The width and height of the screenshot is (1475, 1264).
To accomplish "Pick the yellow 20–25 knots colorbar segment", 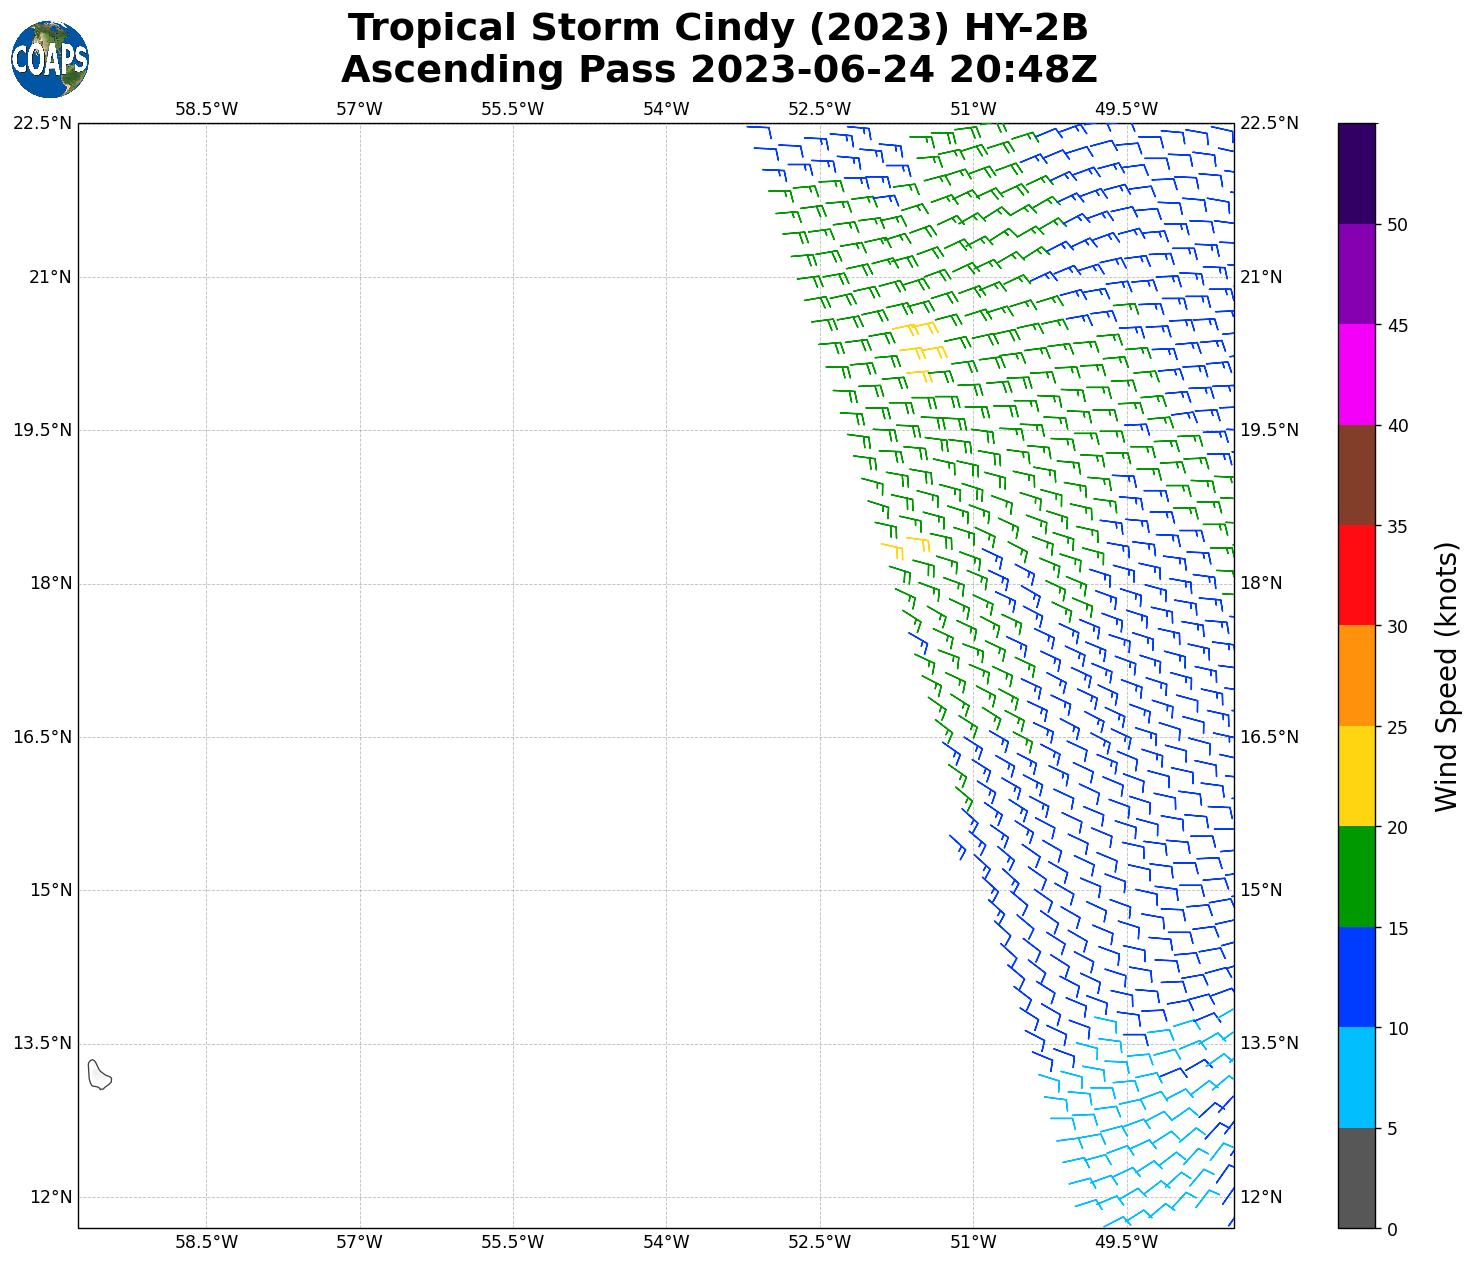I will [x=1357, y=776].
